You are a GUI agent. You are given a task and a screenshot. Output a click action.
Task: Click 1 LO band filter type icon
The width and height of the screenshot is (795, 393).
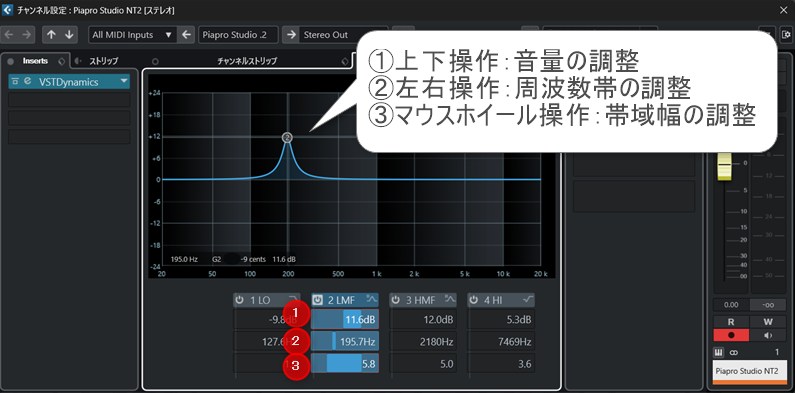293,299
